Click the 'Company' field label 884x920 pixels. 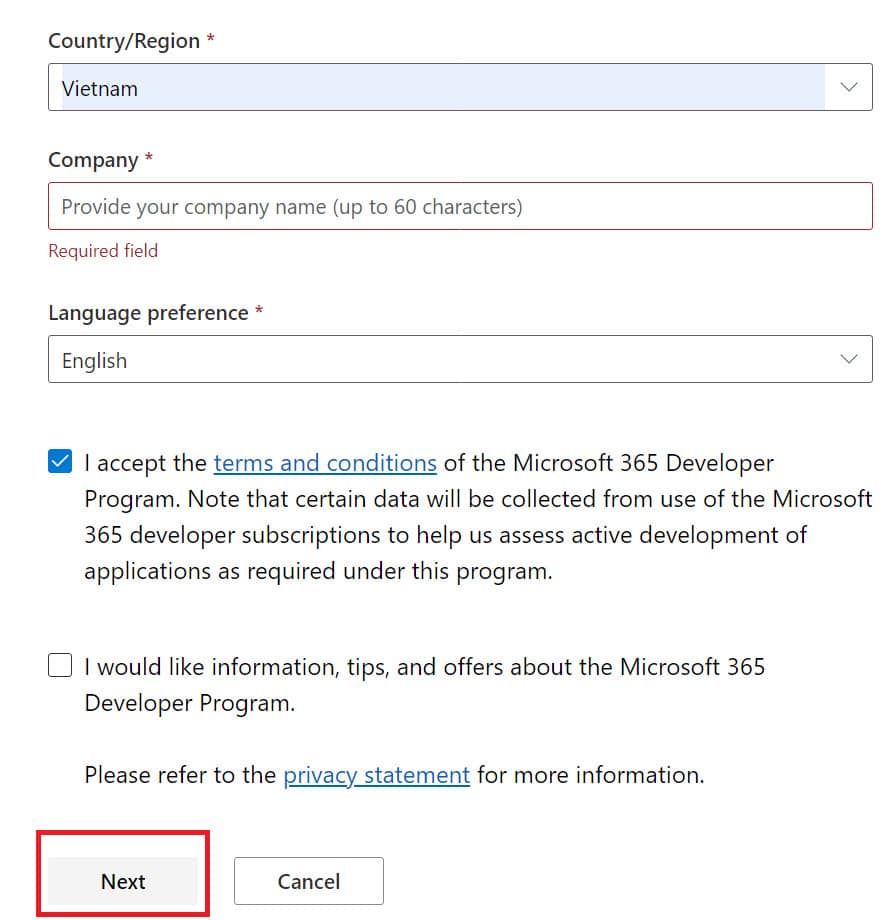click(93, 160)
